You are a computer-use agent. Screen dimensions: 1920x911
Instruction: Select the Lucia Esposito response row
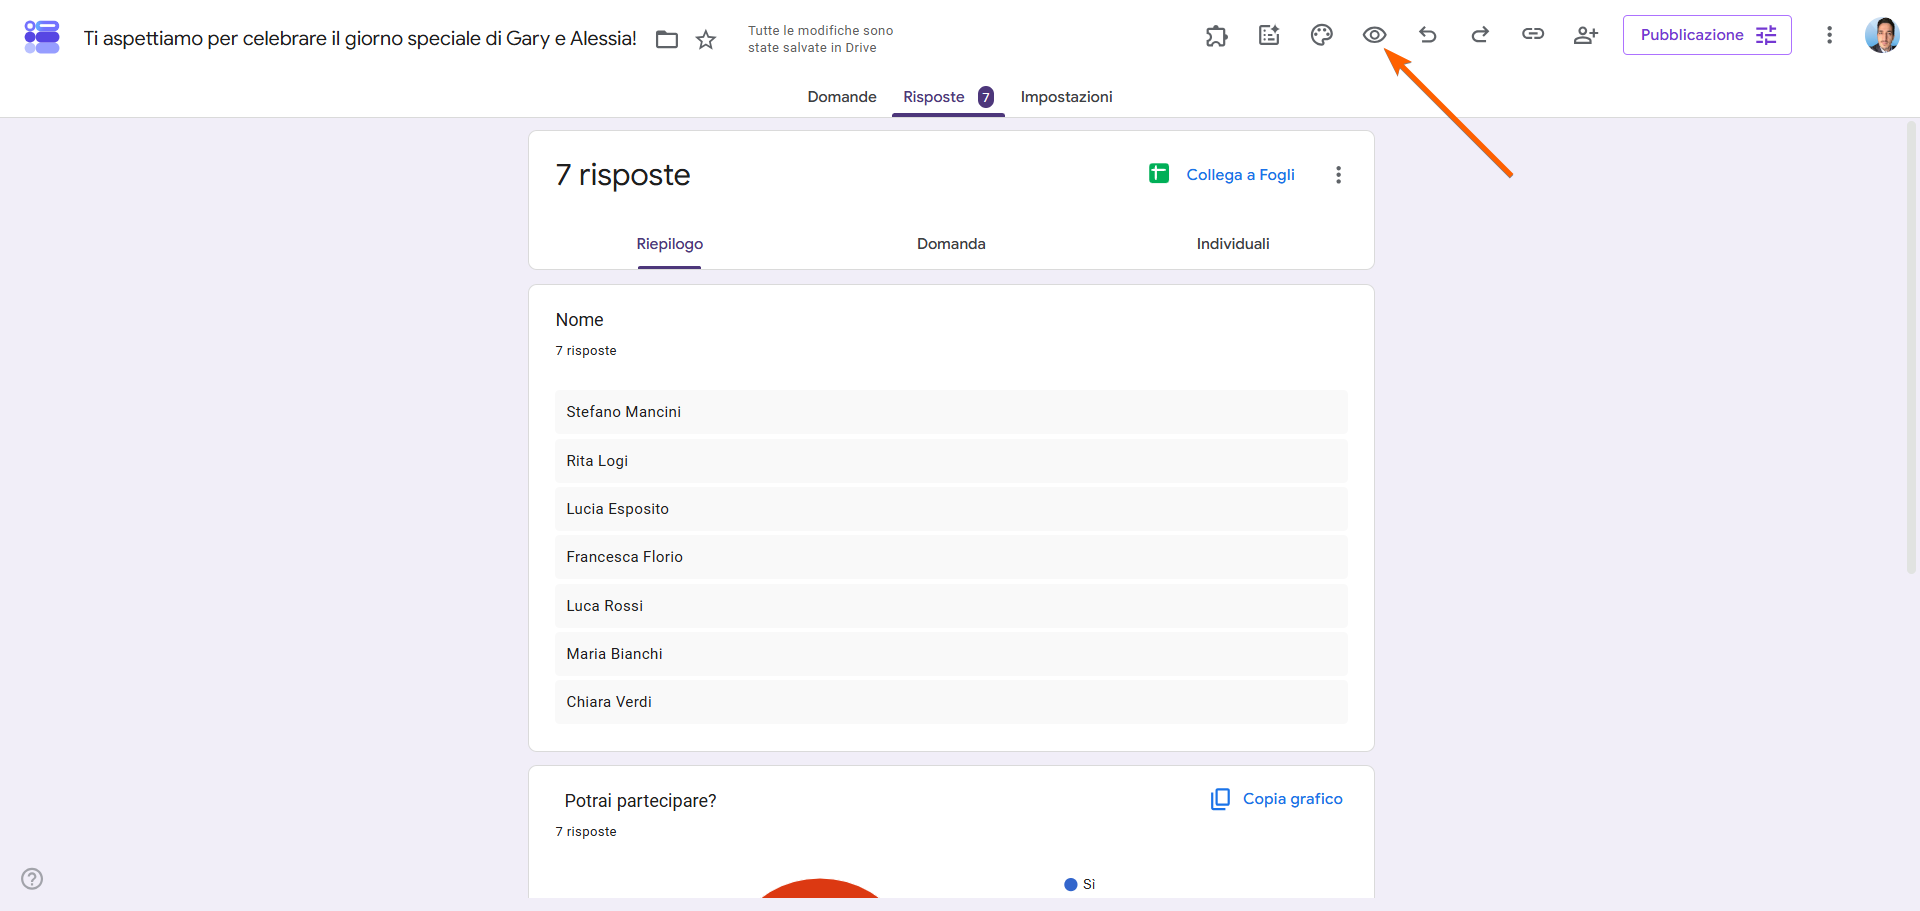(951, 509)
